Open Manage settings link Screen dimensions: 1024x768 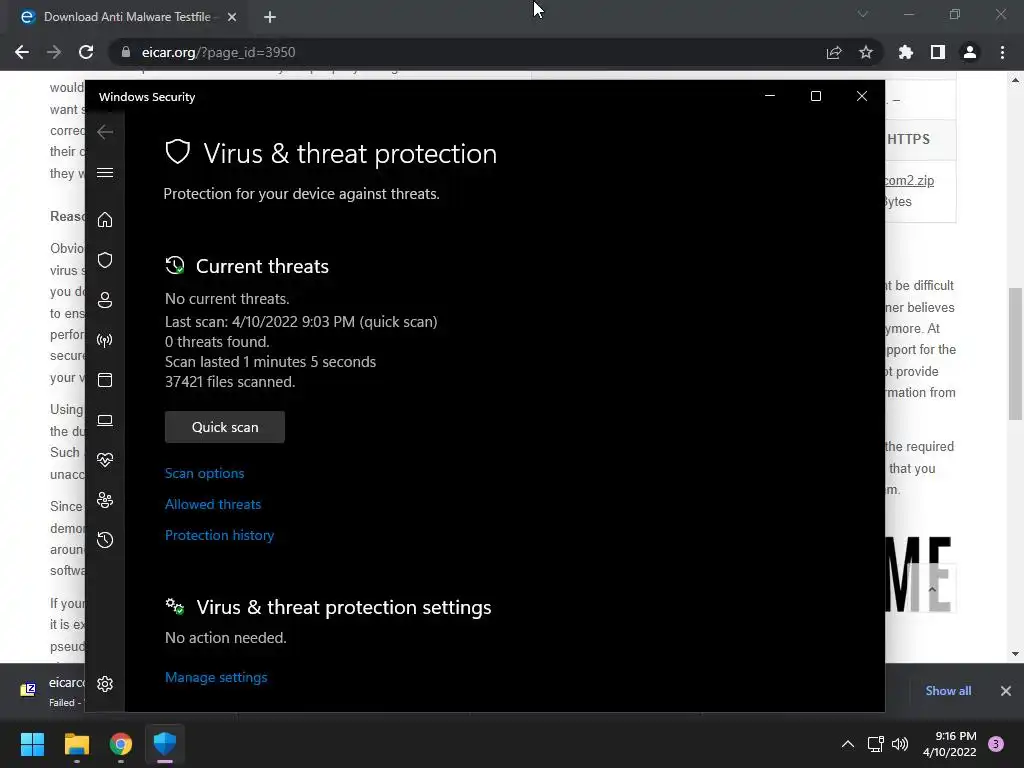coord(216,677)
